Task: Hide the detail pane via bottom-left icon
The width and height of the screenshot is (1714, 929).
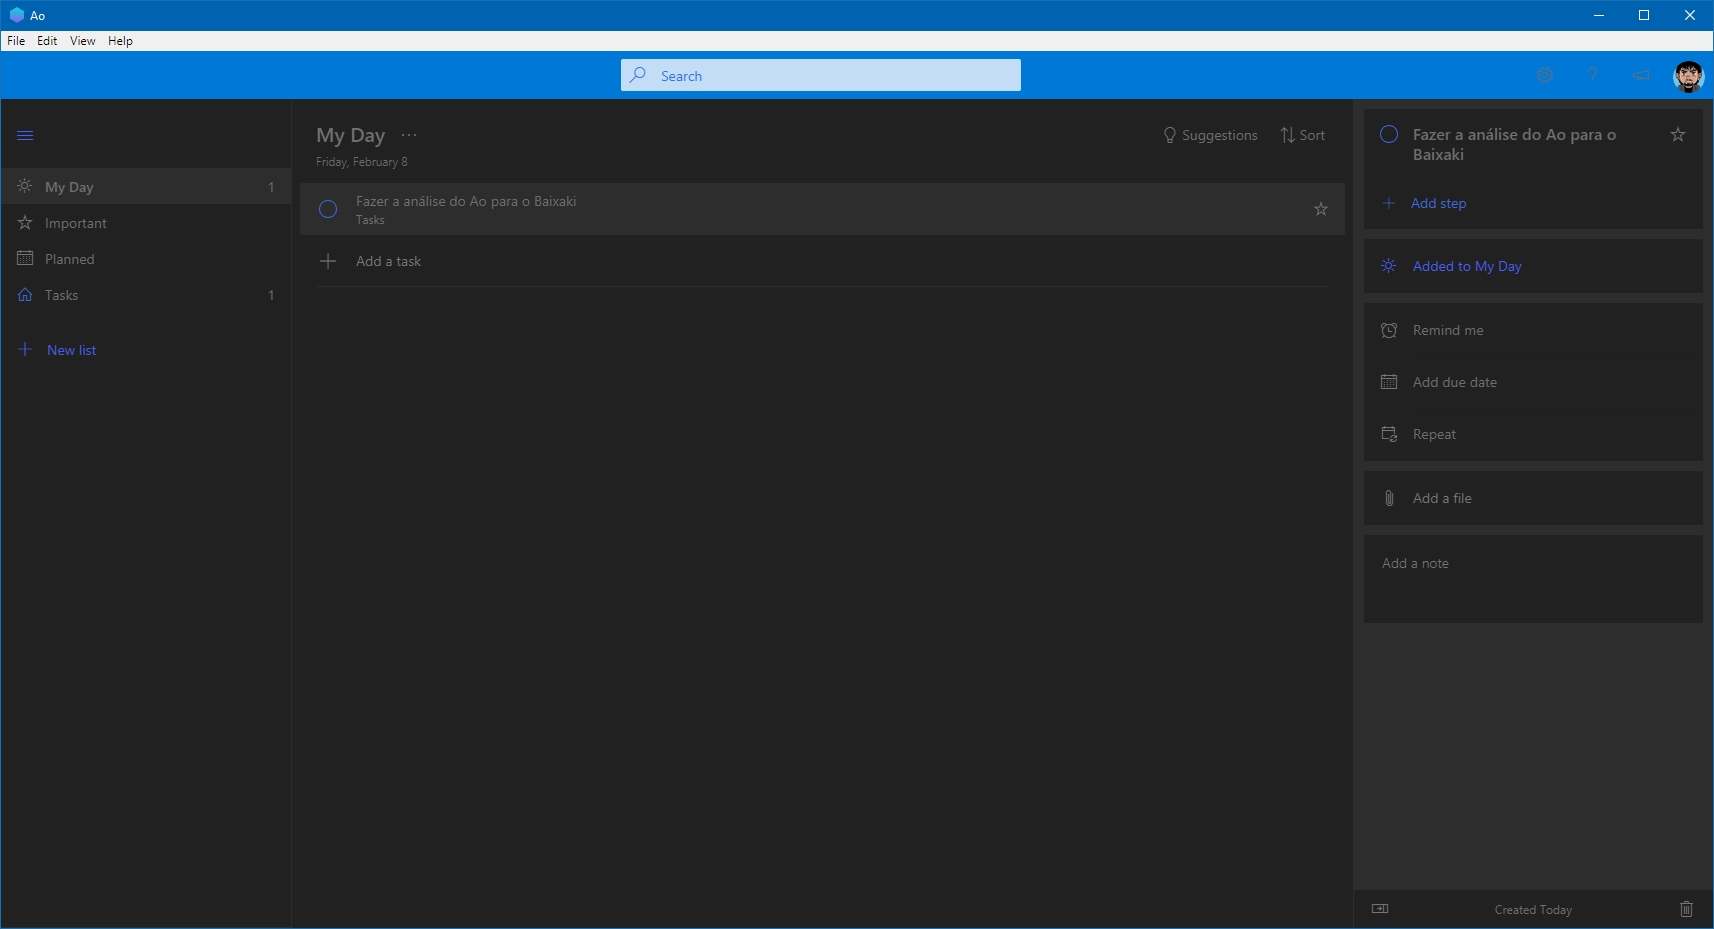Action: coord(1381,910)
